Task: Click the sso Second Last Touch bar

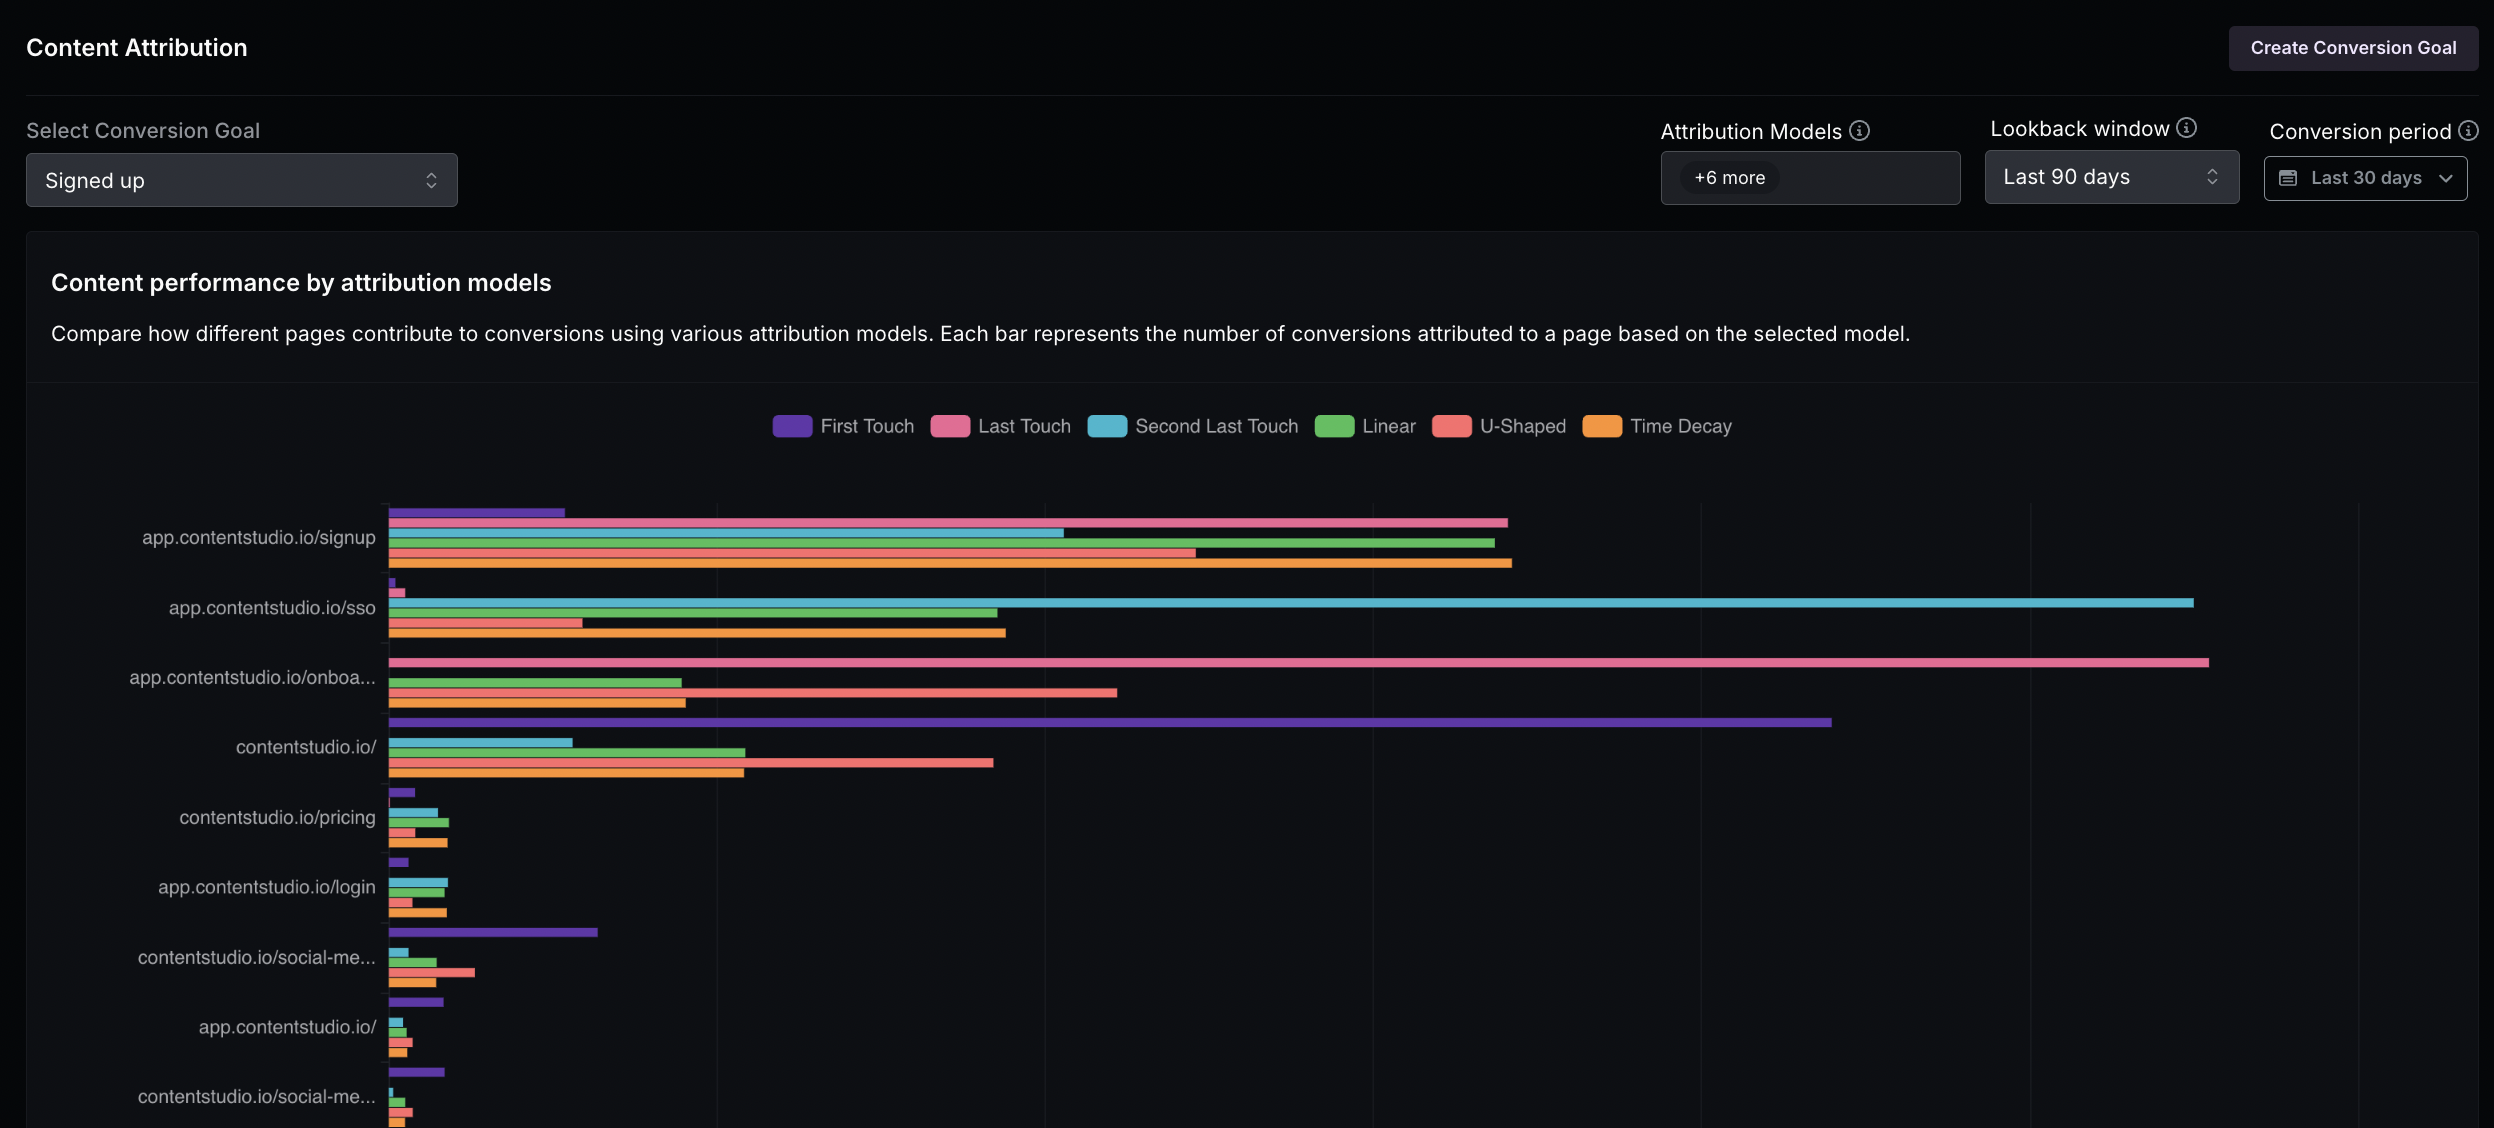Action: [1291, 603]
